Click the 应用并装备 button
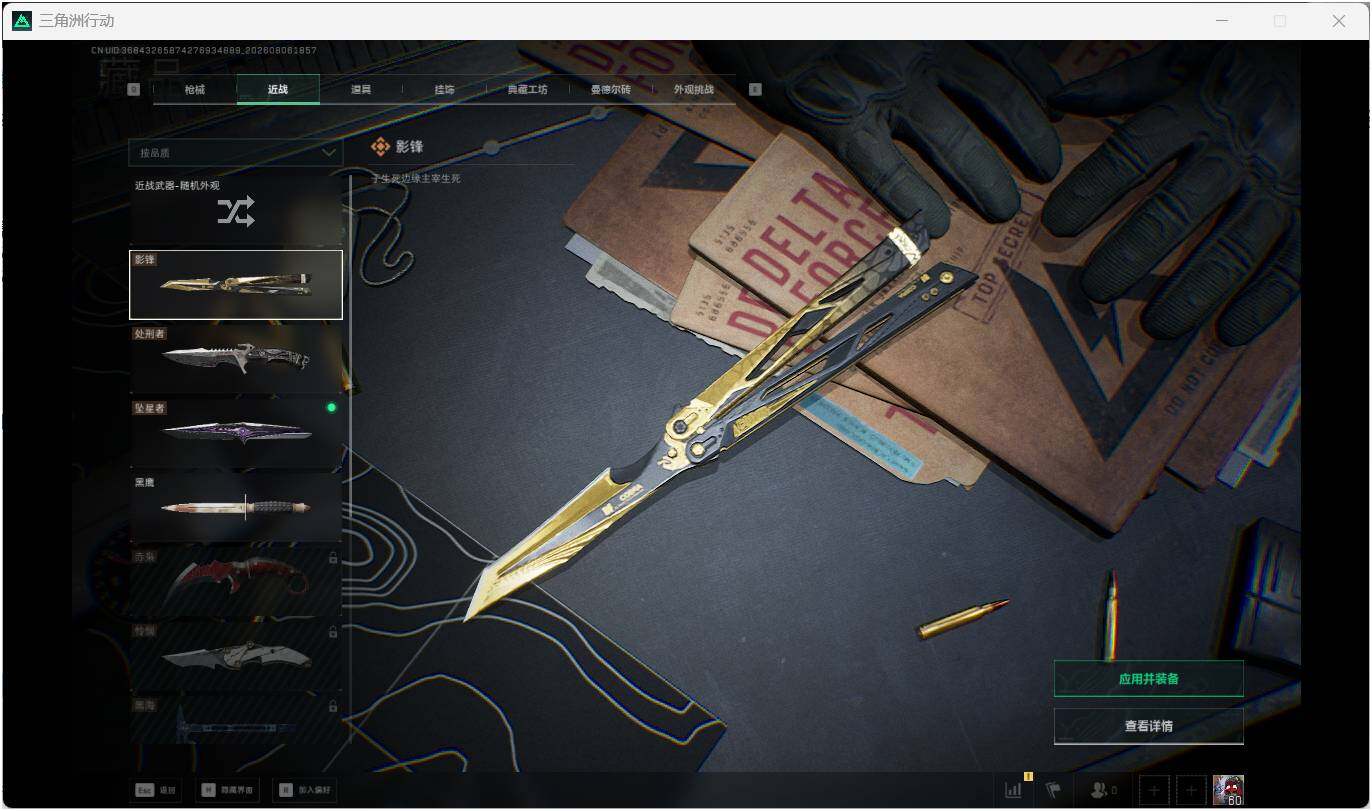This screenshot has width=1372, height=811. [x=1148, y=679]
